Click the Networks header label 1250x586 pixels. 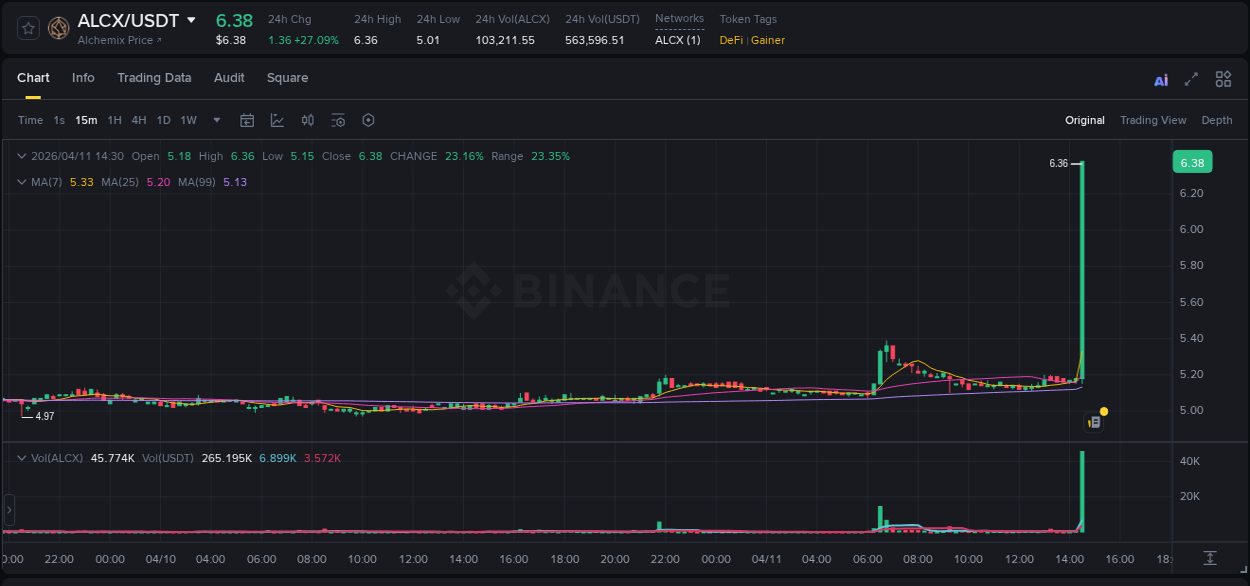coord(679,19)
